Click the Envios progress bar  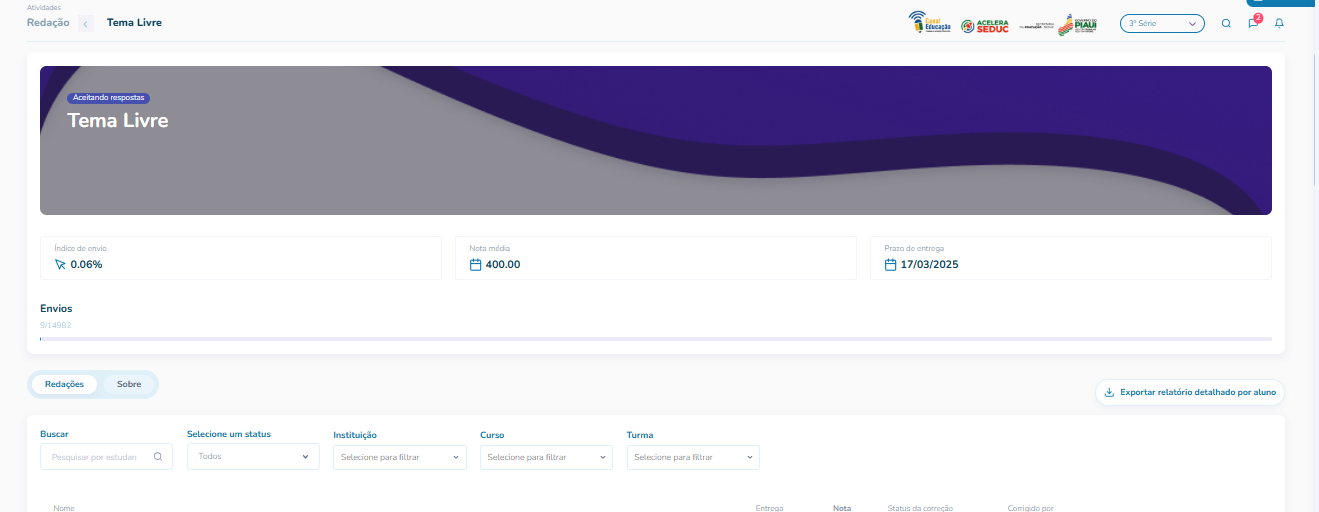click(x=655, y=339)
